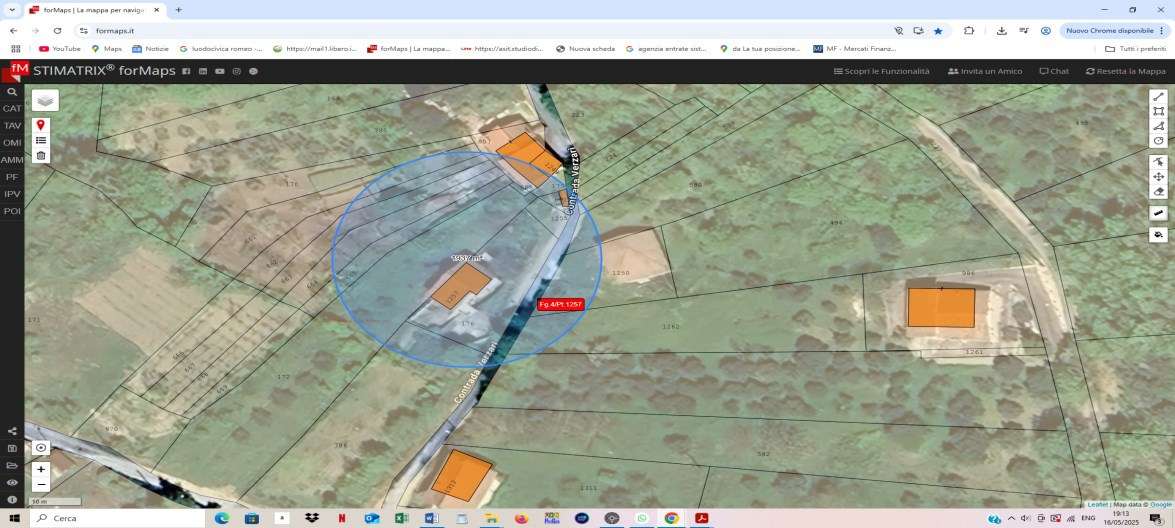Image resolution: width=1175 pixels, height=528 pixels.
Task: Click the red location marker tool
Action: (41, 125)
